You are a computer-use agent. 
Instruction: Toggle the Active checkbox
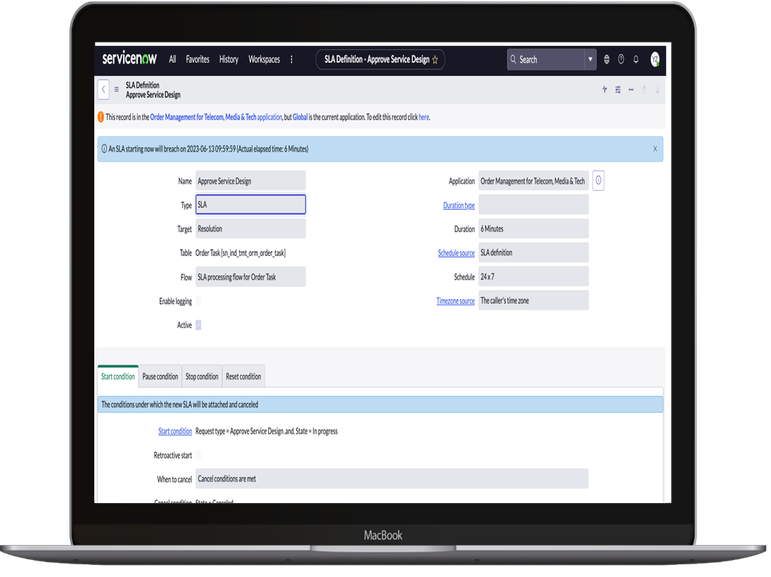click(x=199, y=325)
